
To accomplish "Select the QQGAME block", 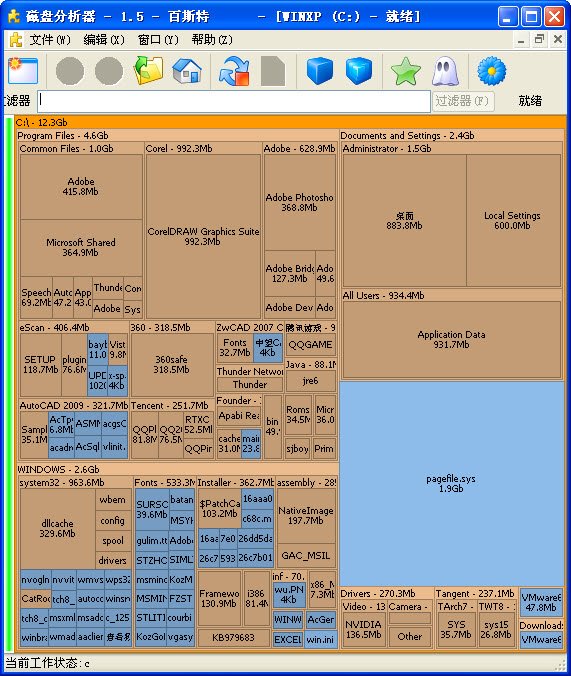I will (x=311, y=345).
